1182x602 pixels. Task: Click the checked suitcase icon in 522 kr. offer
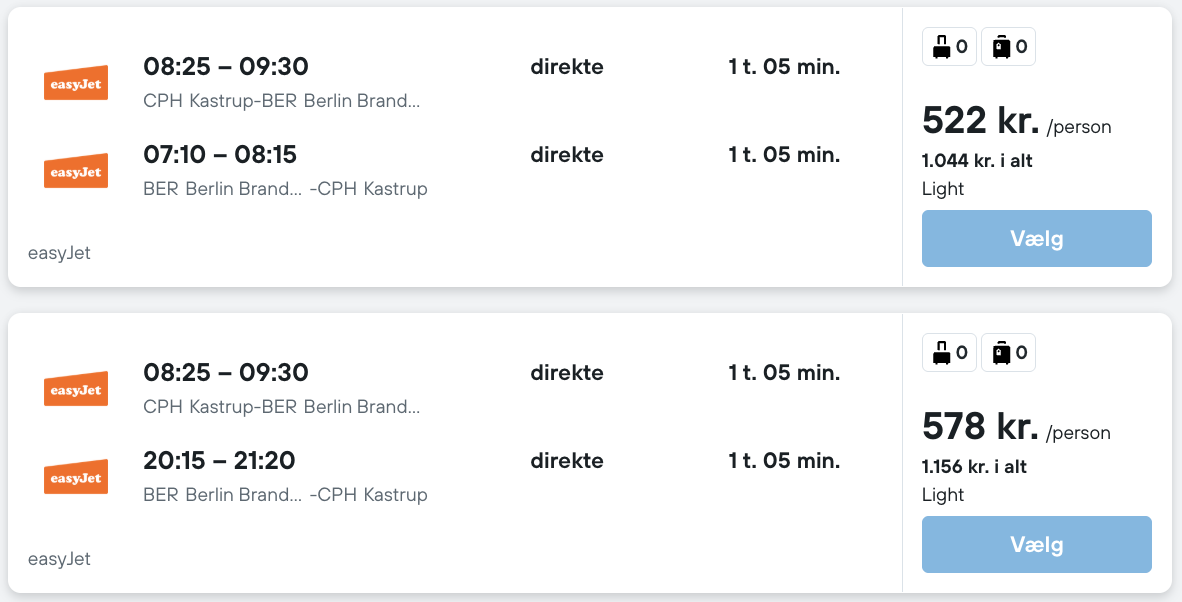(x=1001, y=47)
